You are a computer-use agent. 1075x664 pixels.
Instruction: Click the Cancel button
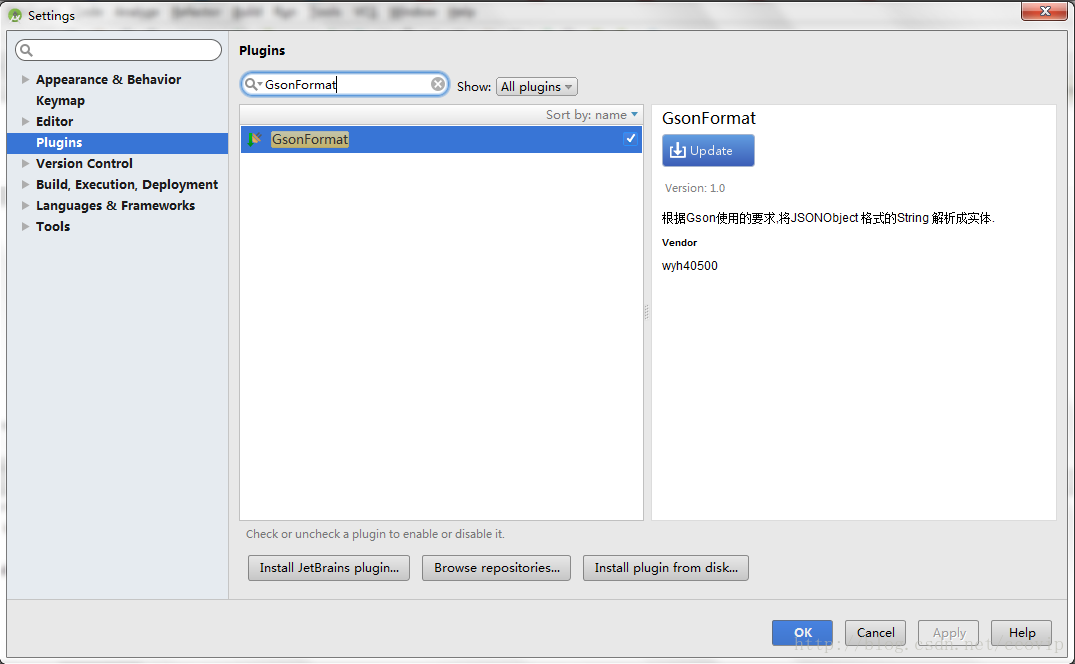[875, 632]
